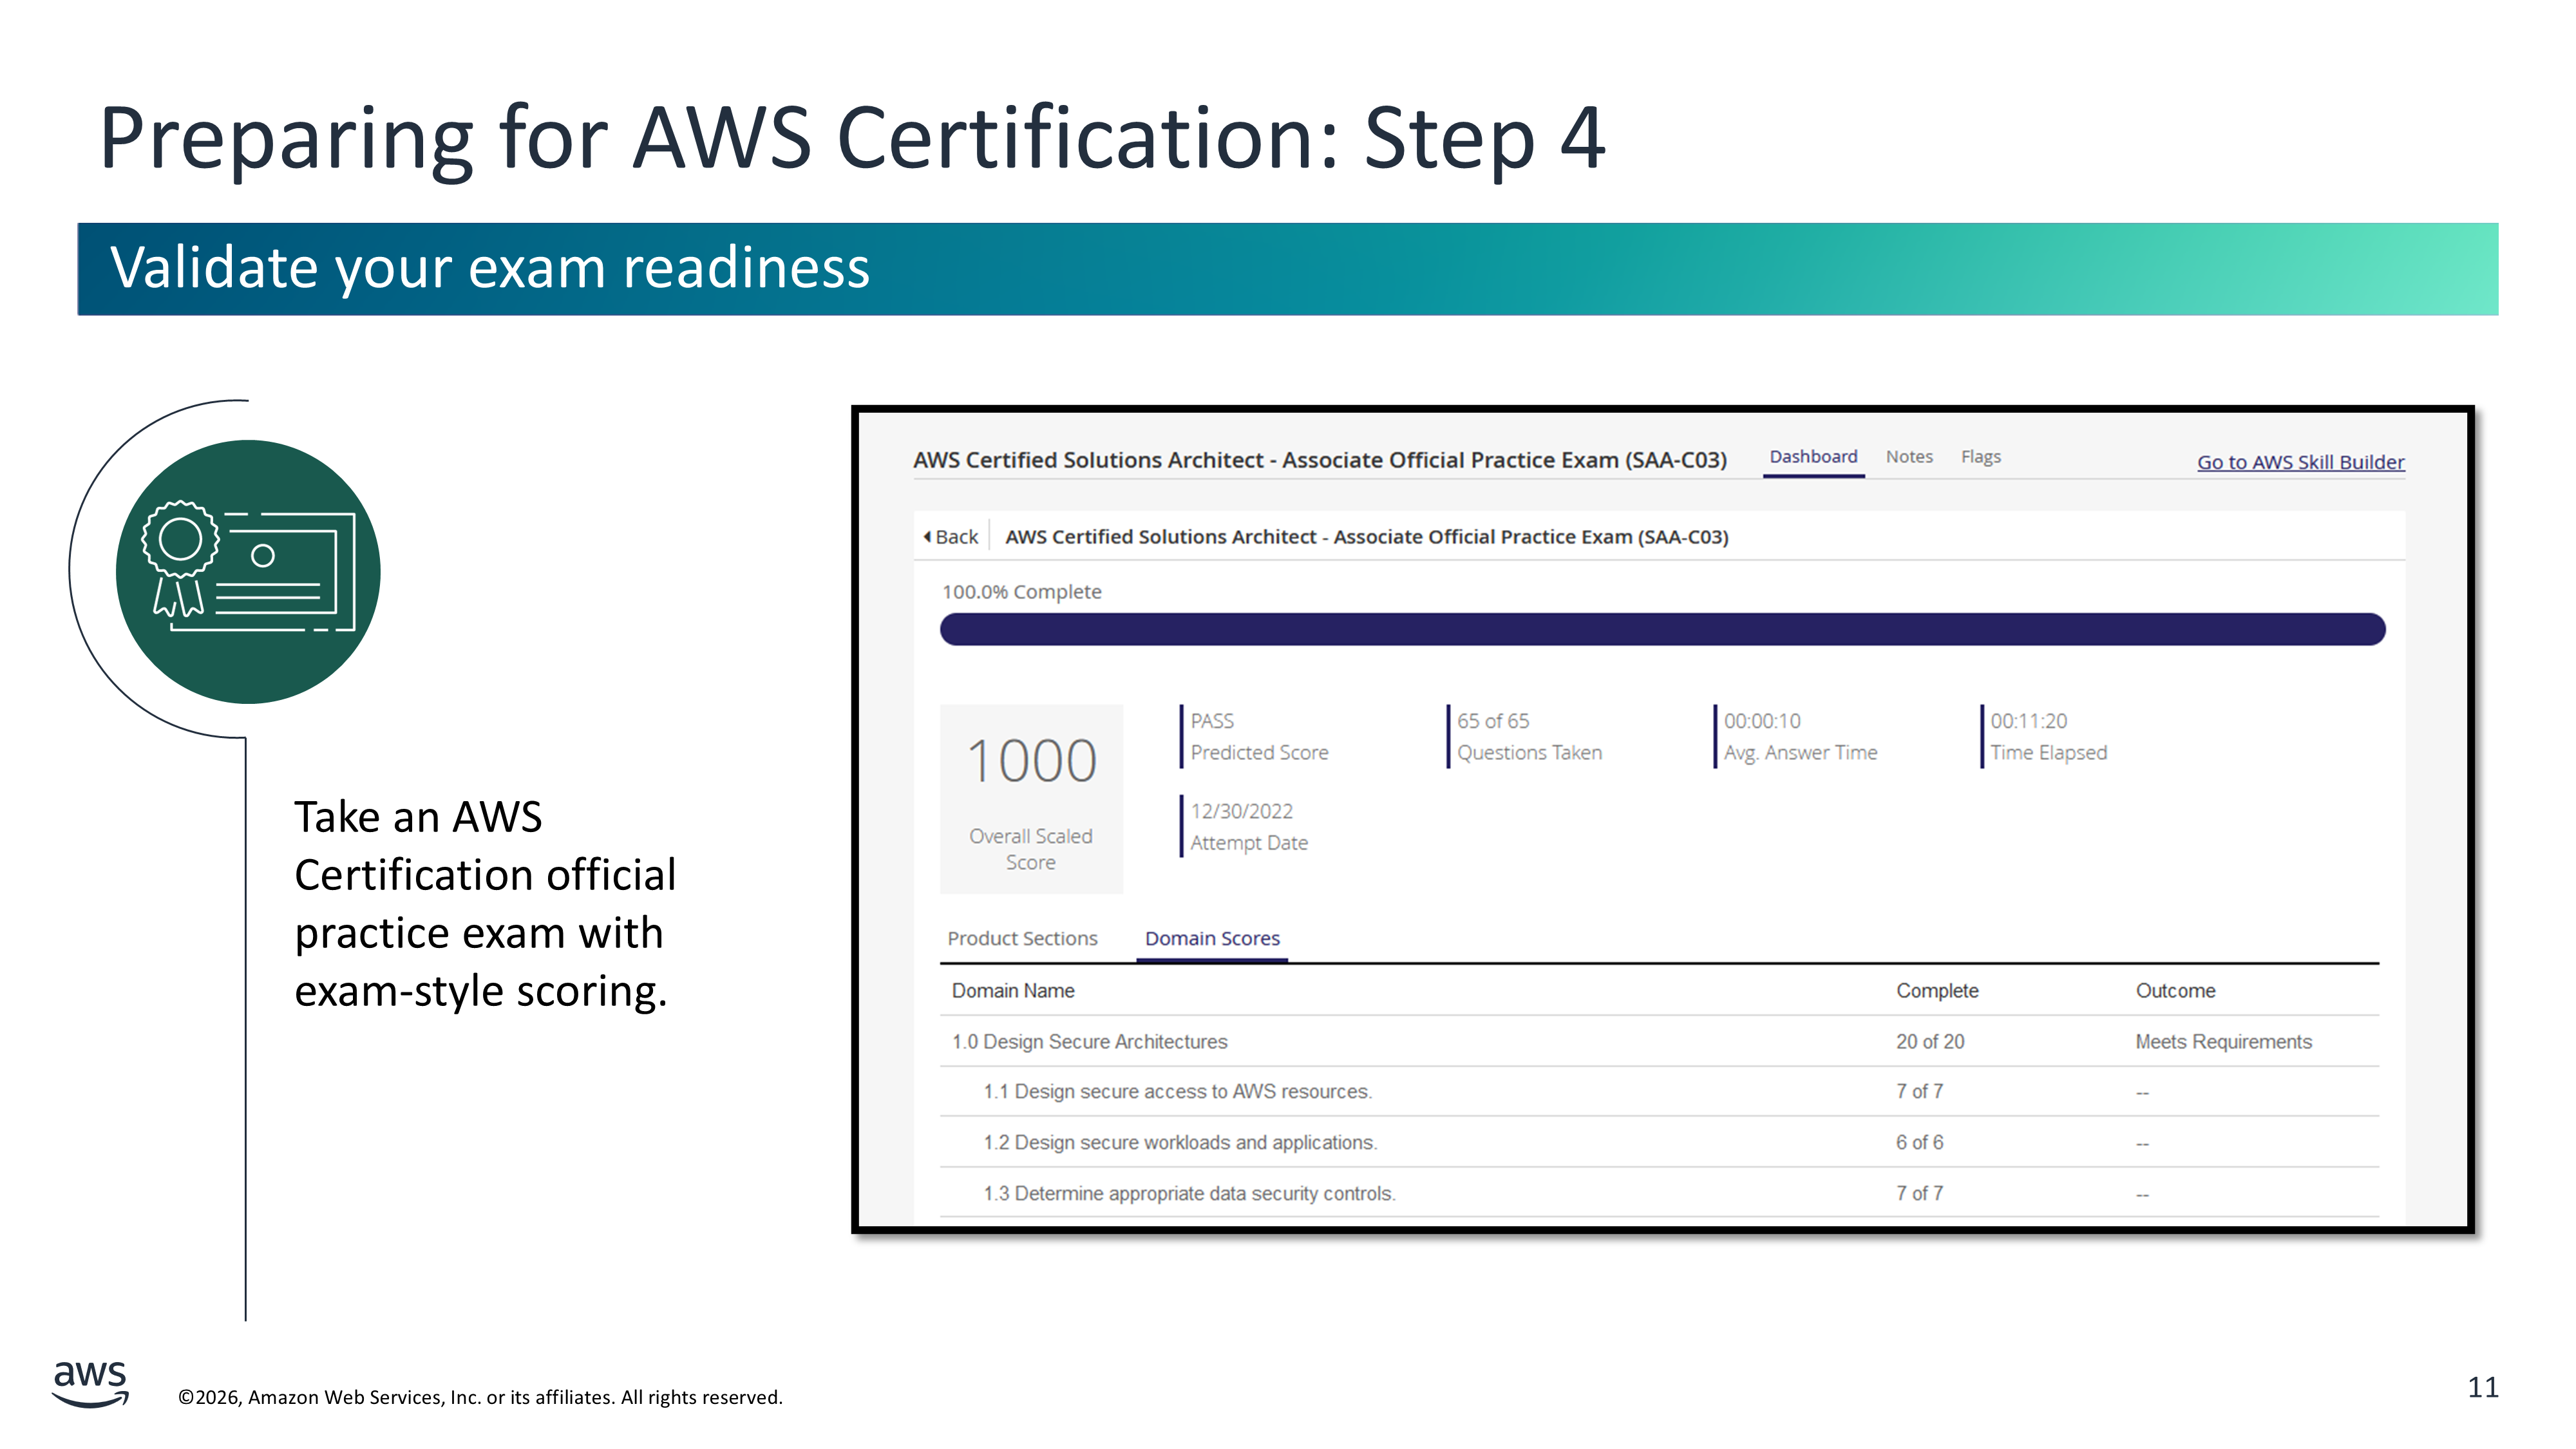This screenshot has width=2576, height=1449.
Task: Select row 1.3 Determine data security controls
Action: [x=1189, y=1193]
